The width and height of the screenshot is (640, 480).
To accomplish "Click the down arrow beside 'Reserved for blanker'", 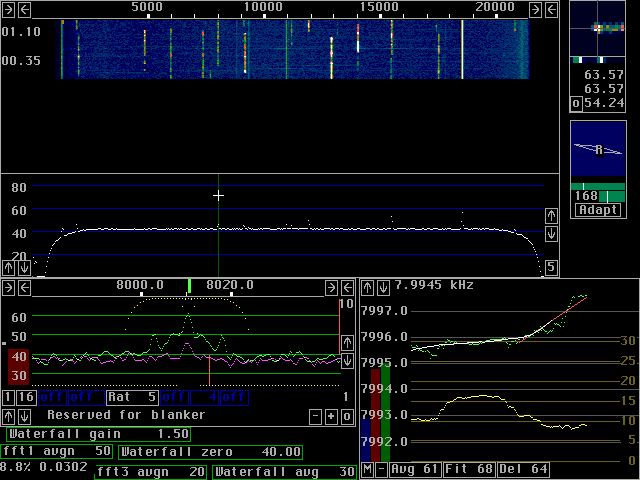I will pyautogui.click(x=24, y=417).
